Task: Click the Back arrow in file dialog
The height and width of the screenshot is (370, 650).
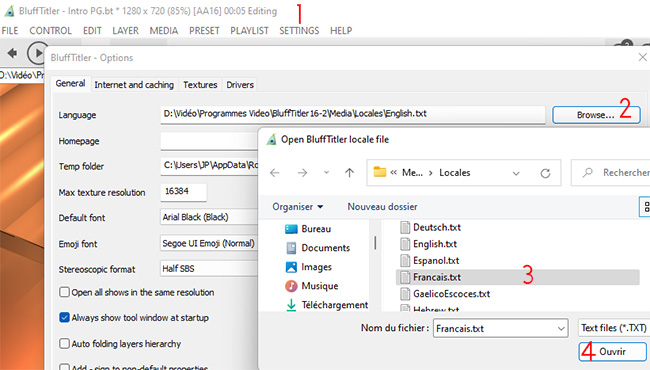Action: [x=275, y=172]
